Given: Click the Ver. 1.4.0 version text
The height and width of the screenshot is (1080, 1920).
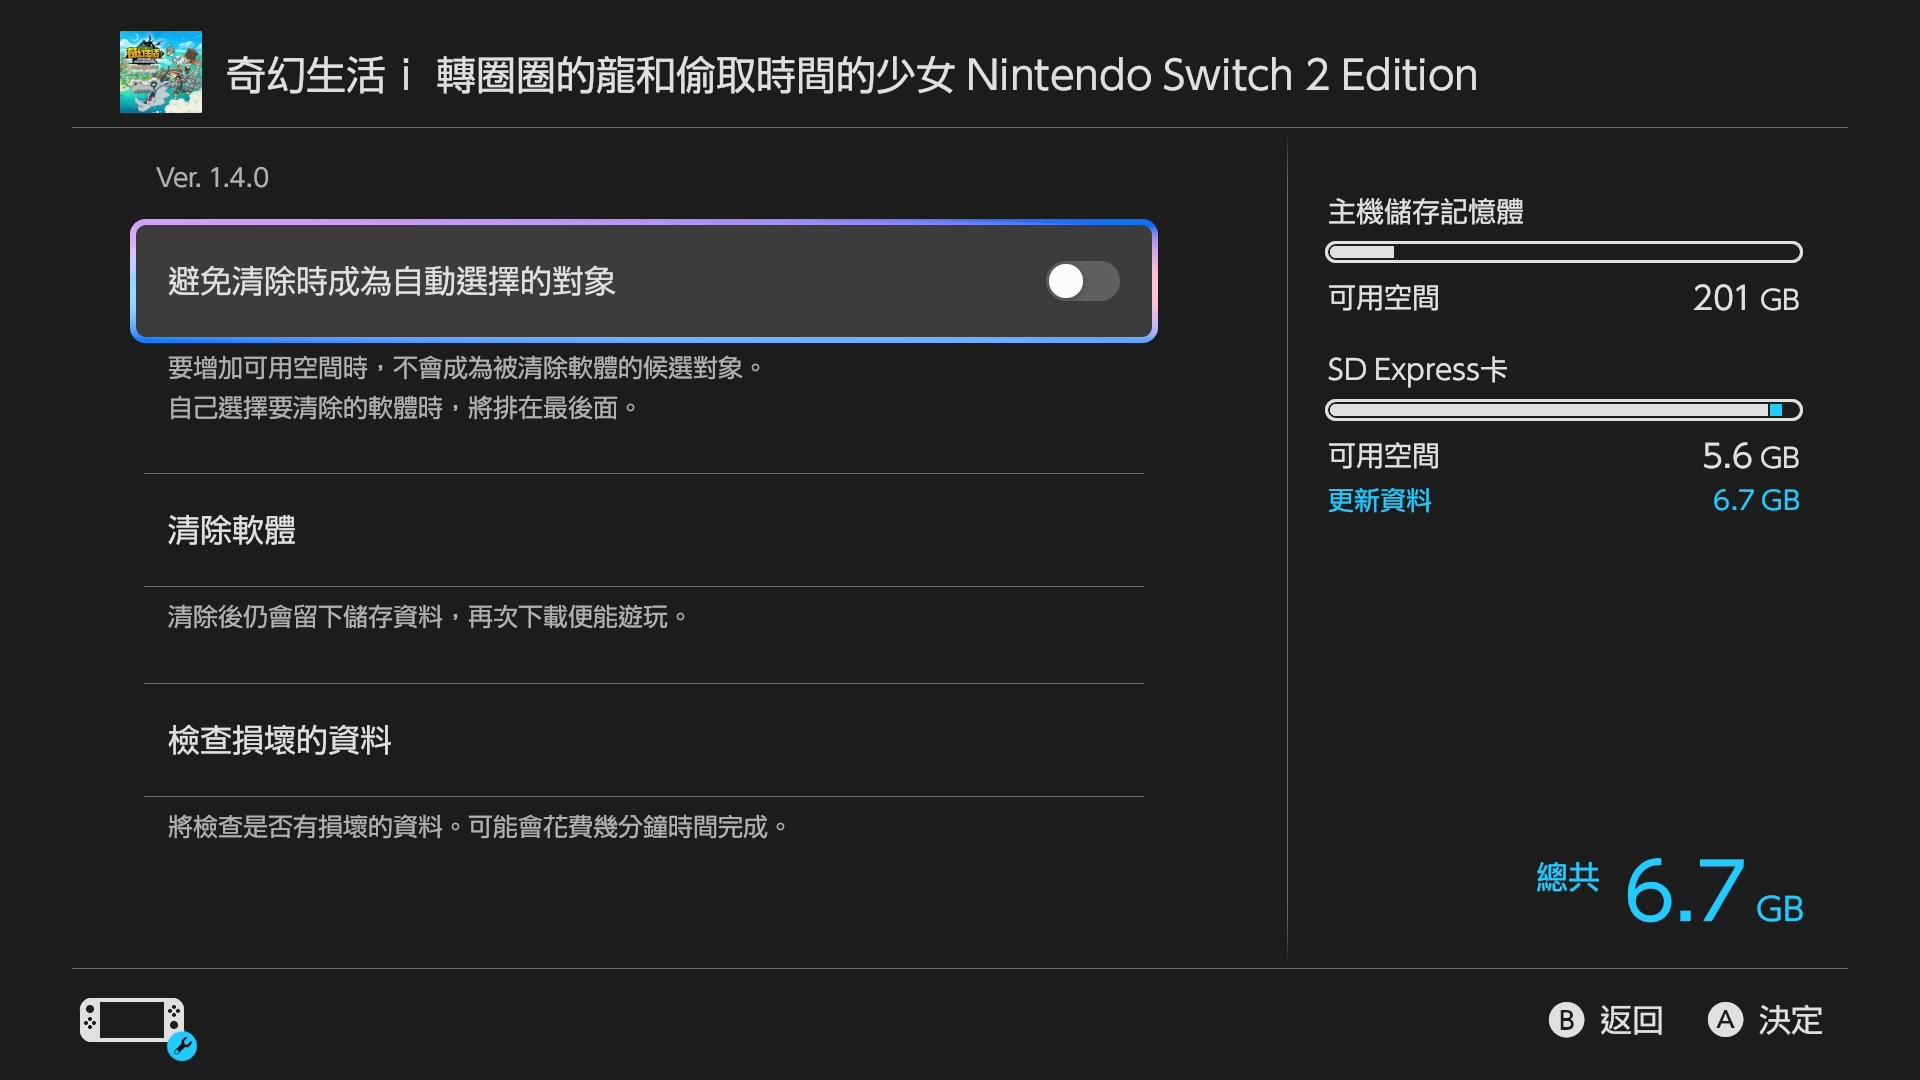Looking at the screenshot, I should point(212,177).
